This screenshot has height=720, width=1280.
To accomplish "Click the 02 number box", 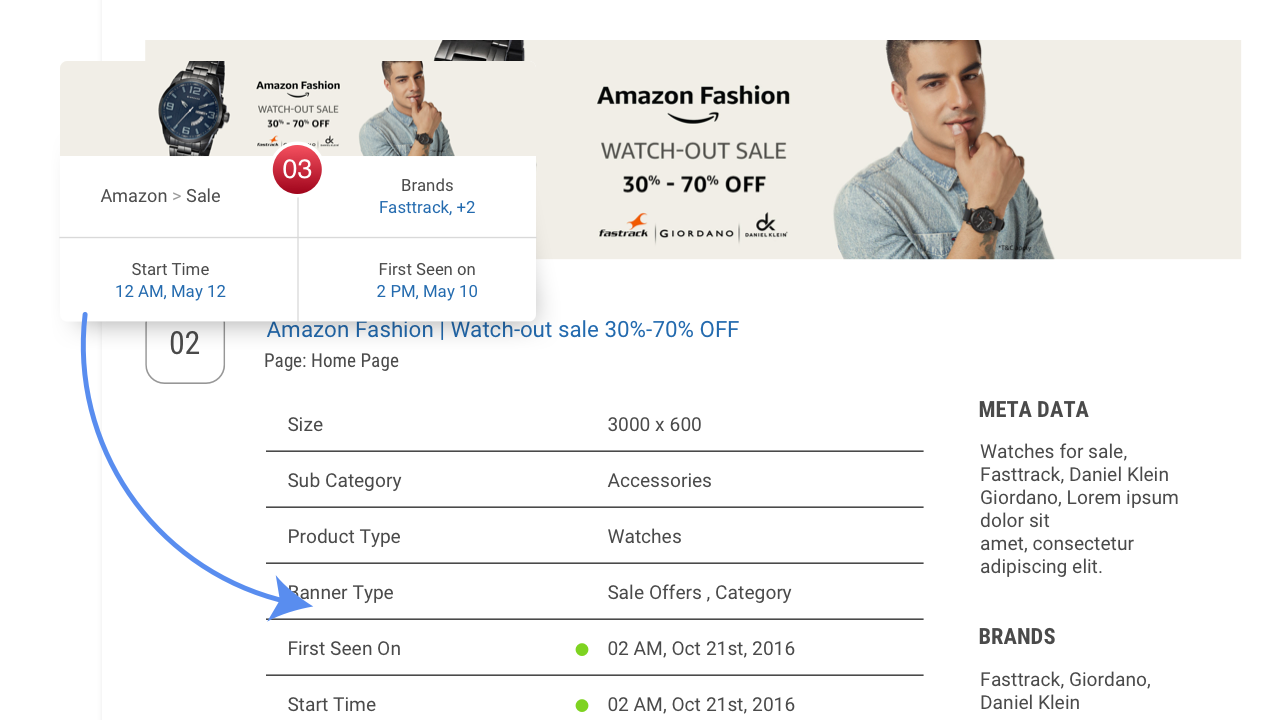I will click(x=185, y=344).
